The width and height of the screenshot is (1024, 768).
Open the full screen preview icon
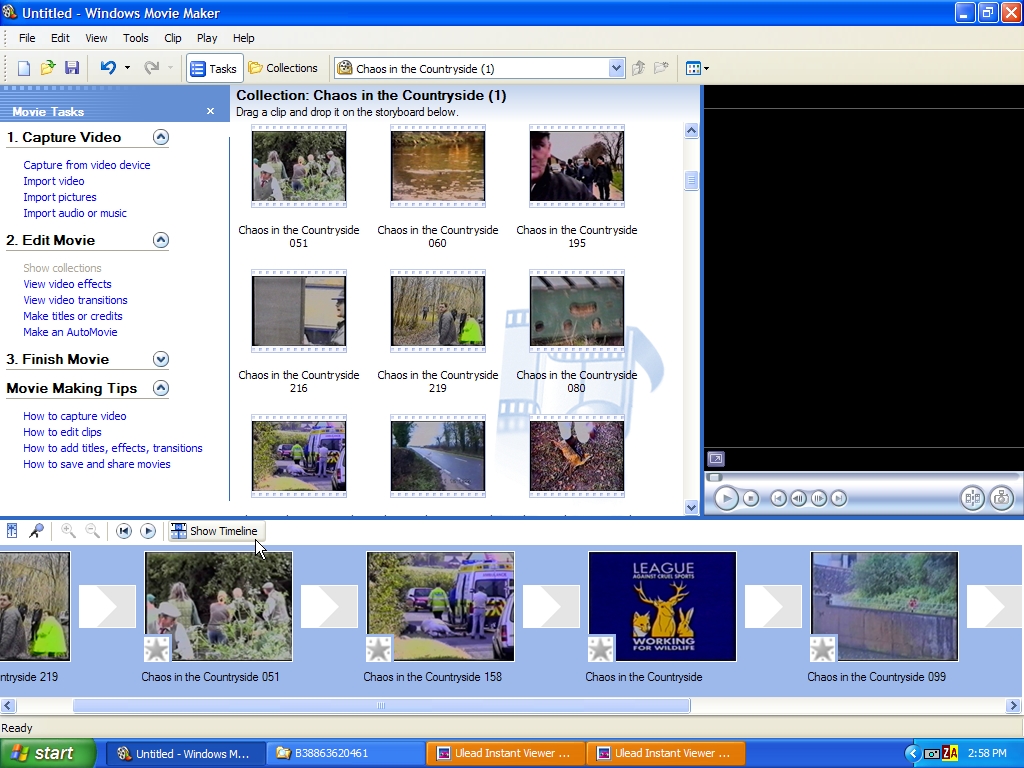[x=715, y=459]
